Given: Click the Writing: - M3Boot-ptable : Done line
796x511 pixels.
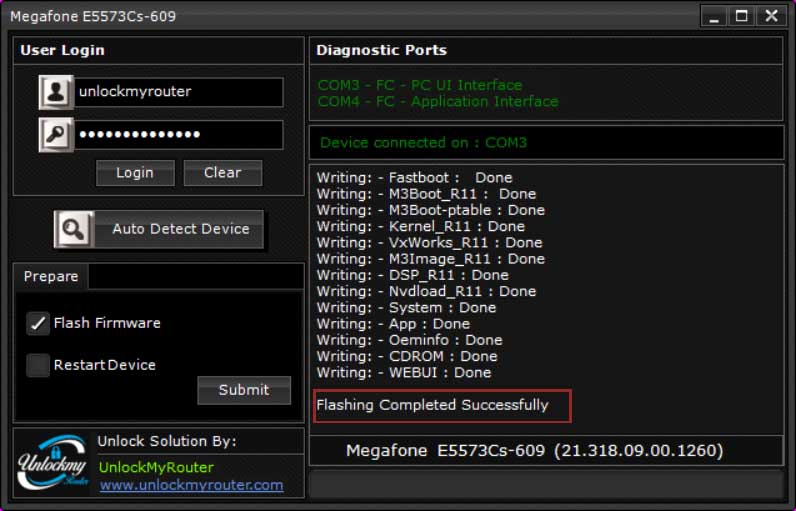Looking at the screenshot, I should pyautogui.click(x=430, y=210).
